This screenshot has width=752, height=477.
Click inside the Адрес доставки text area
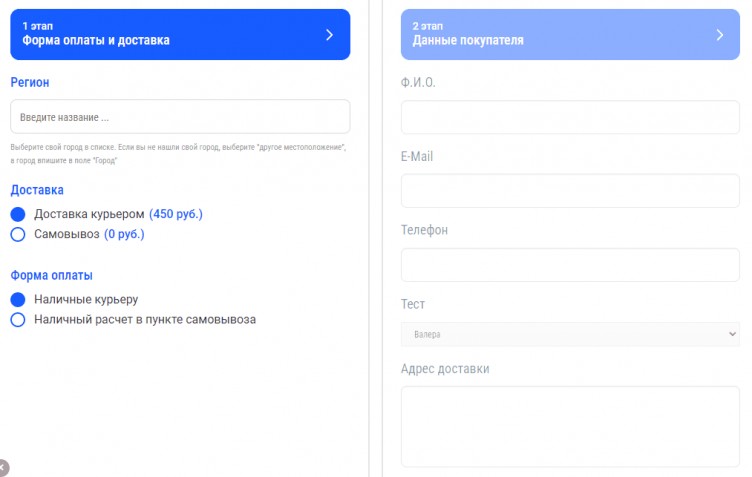[x=570, y=426]
